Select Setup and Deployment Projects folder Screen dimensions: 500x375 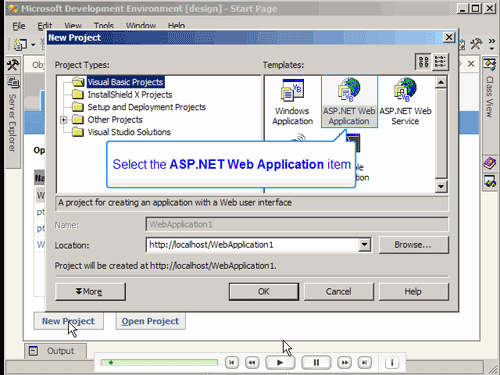(146, 107)
